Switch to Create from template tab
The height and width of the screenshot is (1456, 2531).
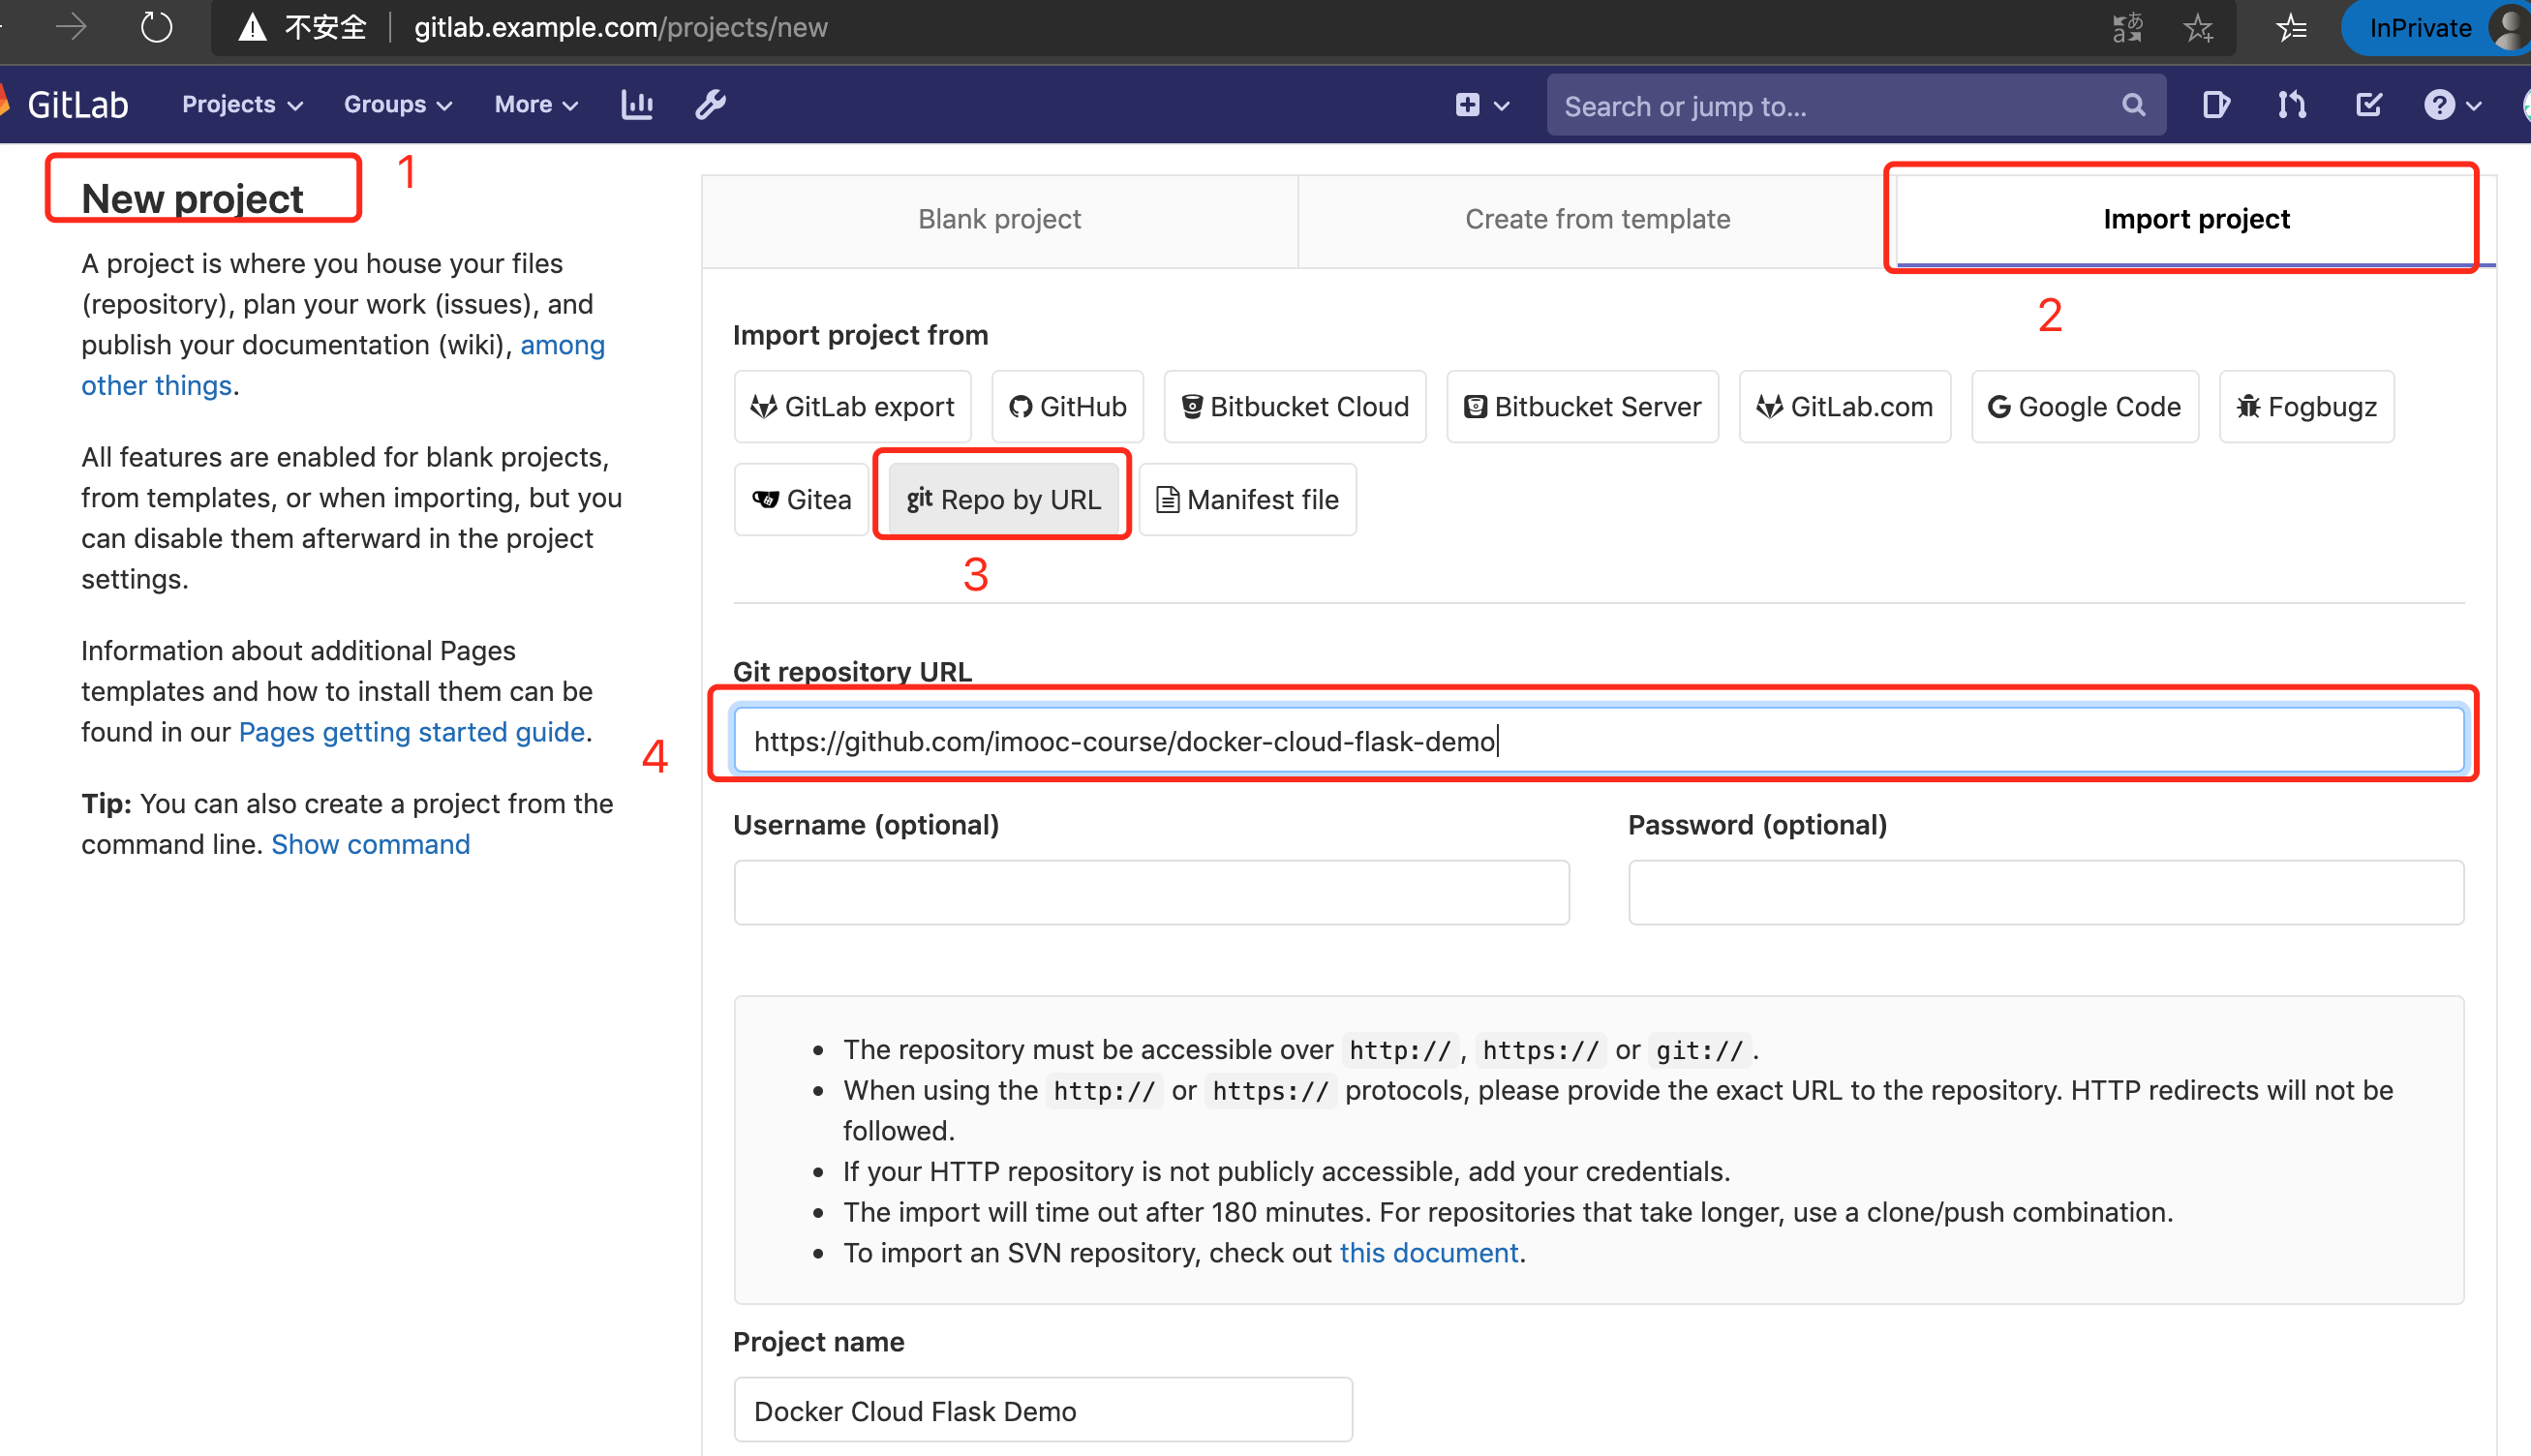click(1597, 219)
